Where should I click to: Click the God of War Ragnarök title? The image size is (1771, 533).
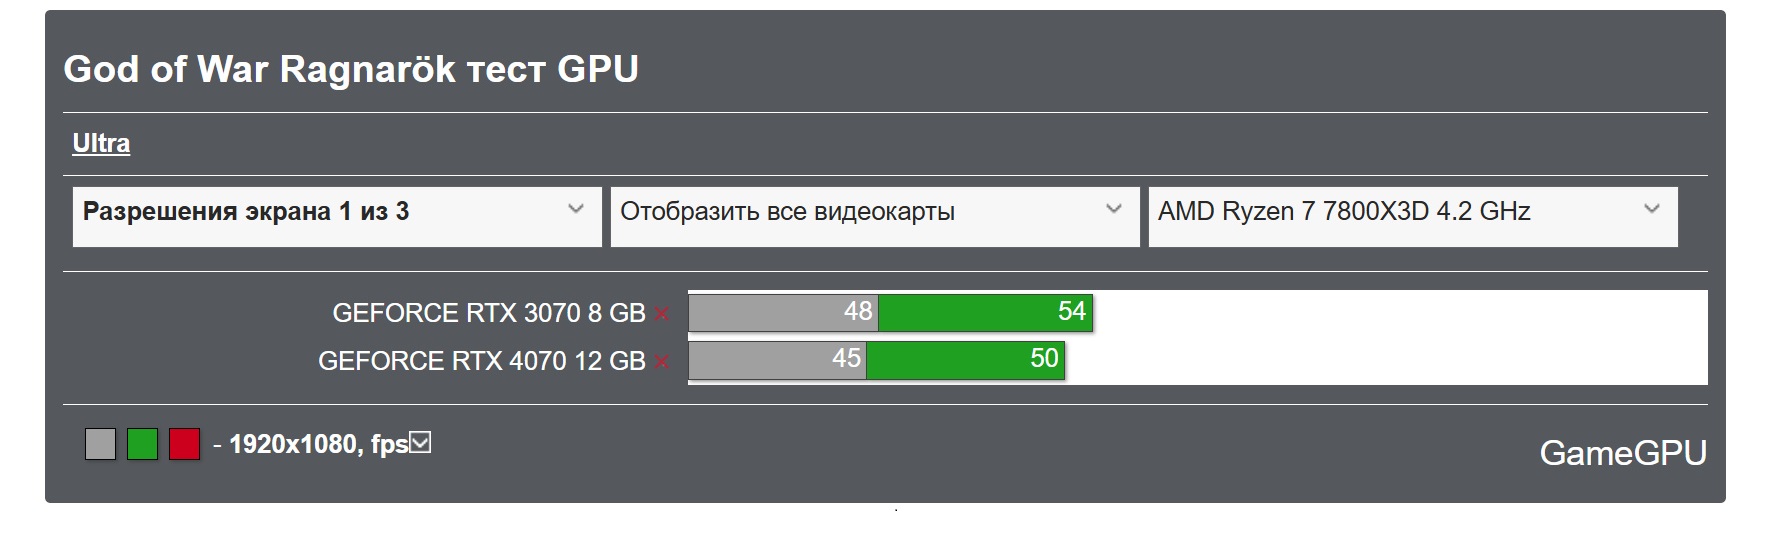351,69
